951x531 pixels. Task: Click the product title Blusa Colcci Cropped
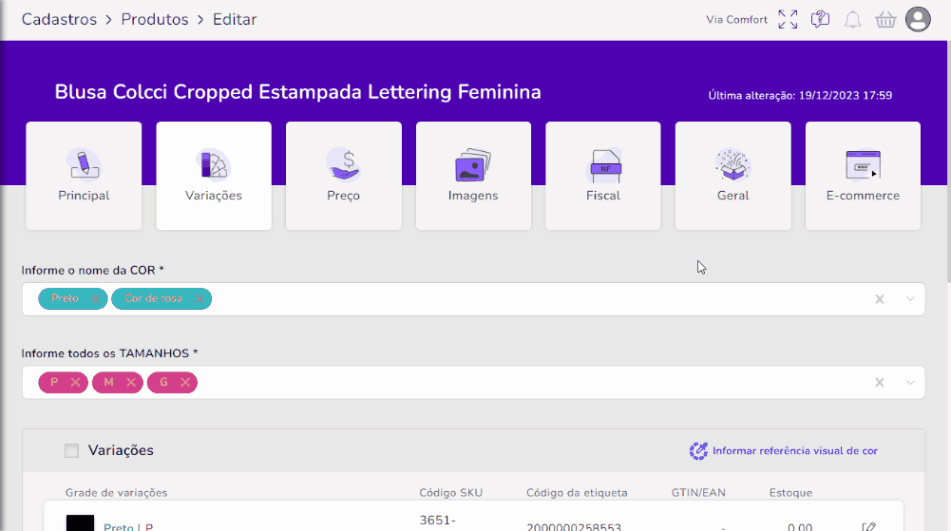[x=298, y=92]
